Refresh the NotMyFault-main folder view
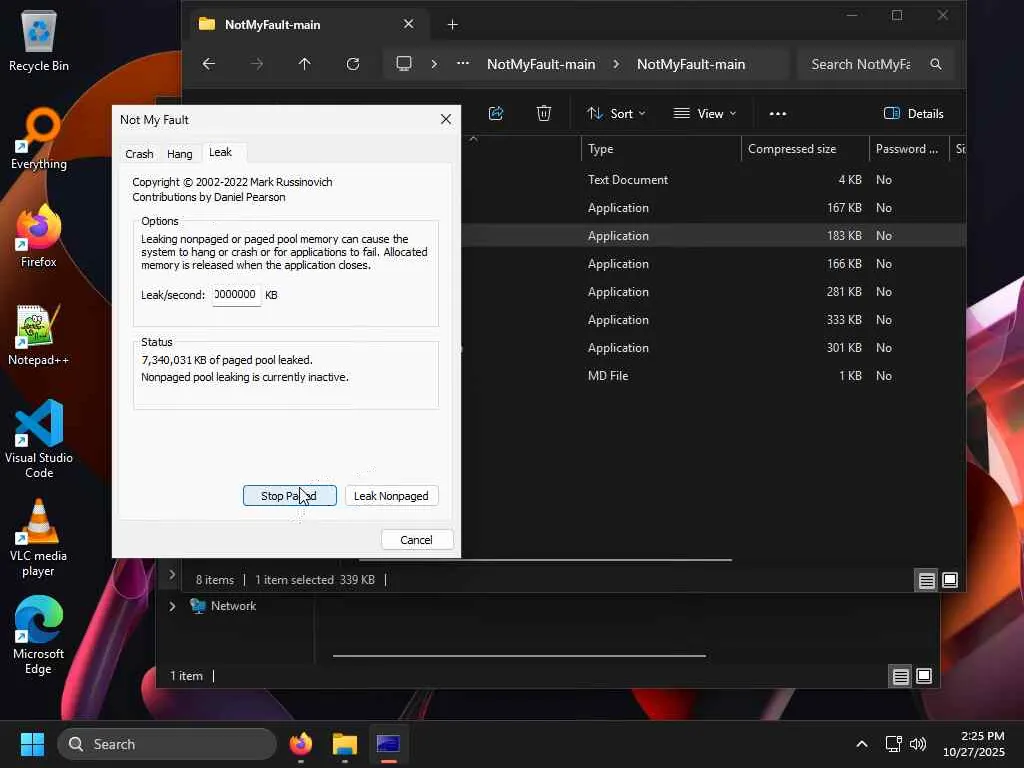The height and width of the screenshot is (768, 1024). pyautogui.click(x=353, y=64)
